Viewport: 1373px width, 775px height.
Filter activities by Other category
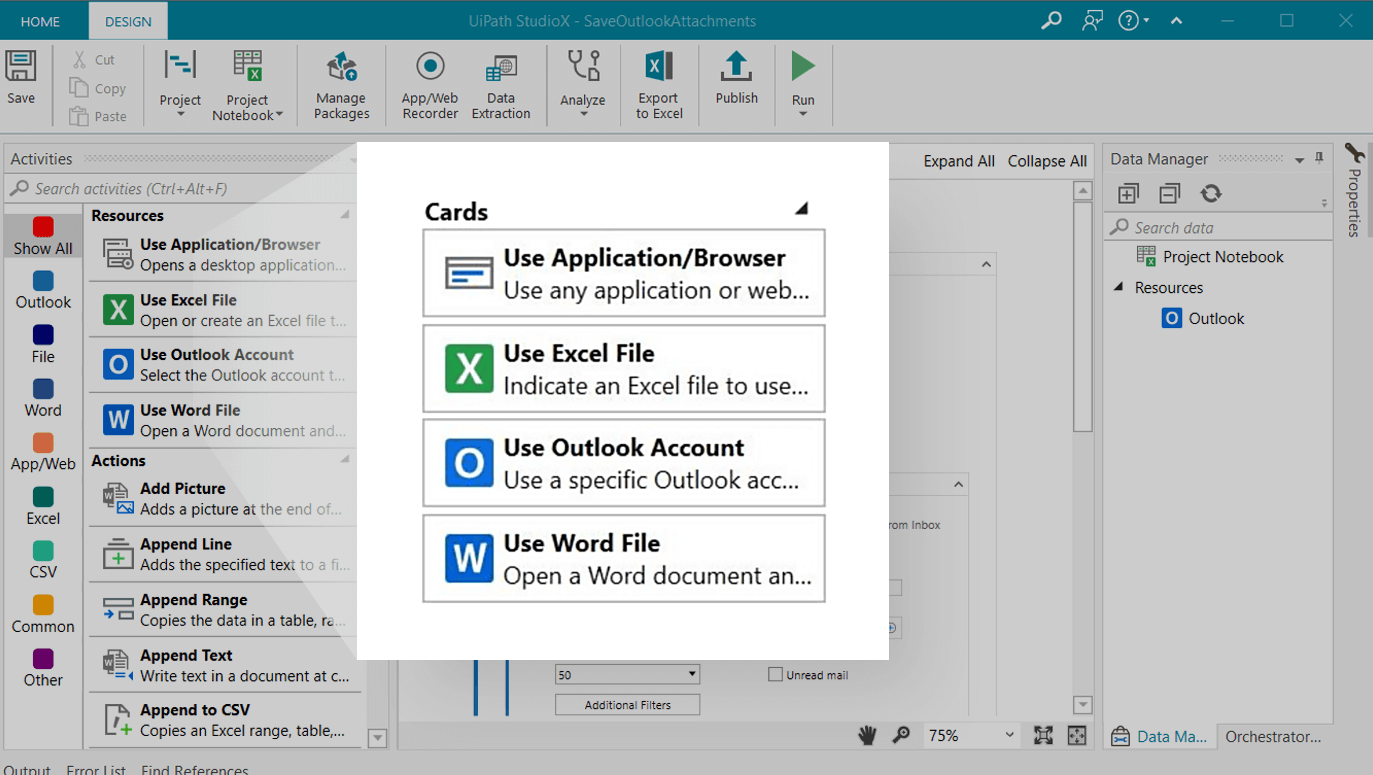pos(43,669)
